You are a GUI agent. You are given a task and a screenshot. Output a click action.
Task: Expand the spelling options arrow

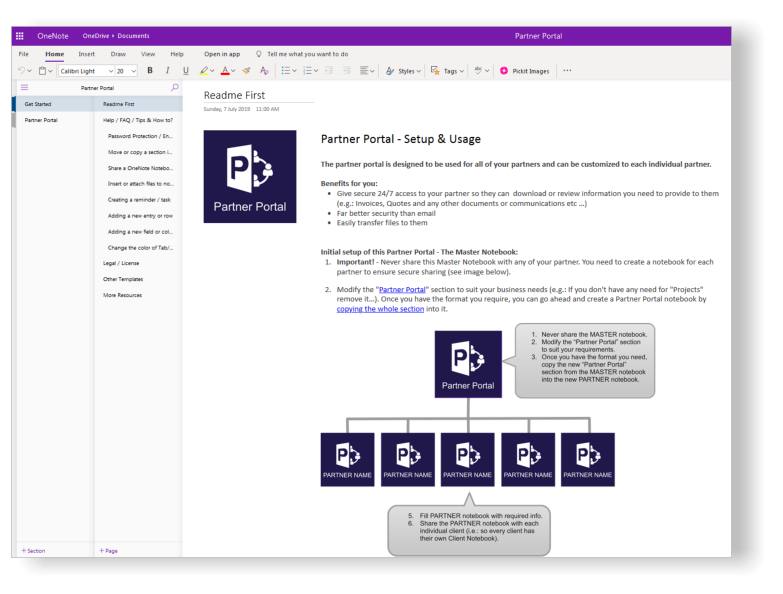(487, 71)
